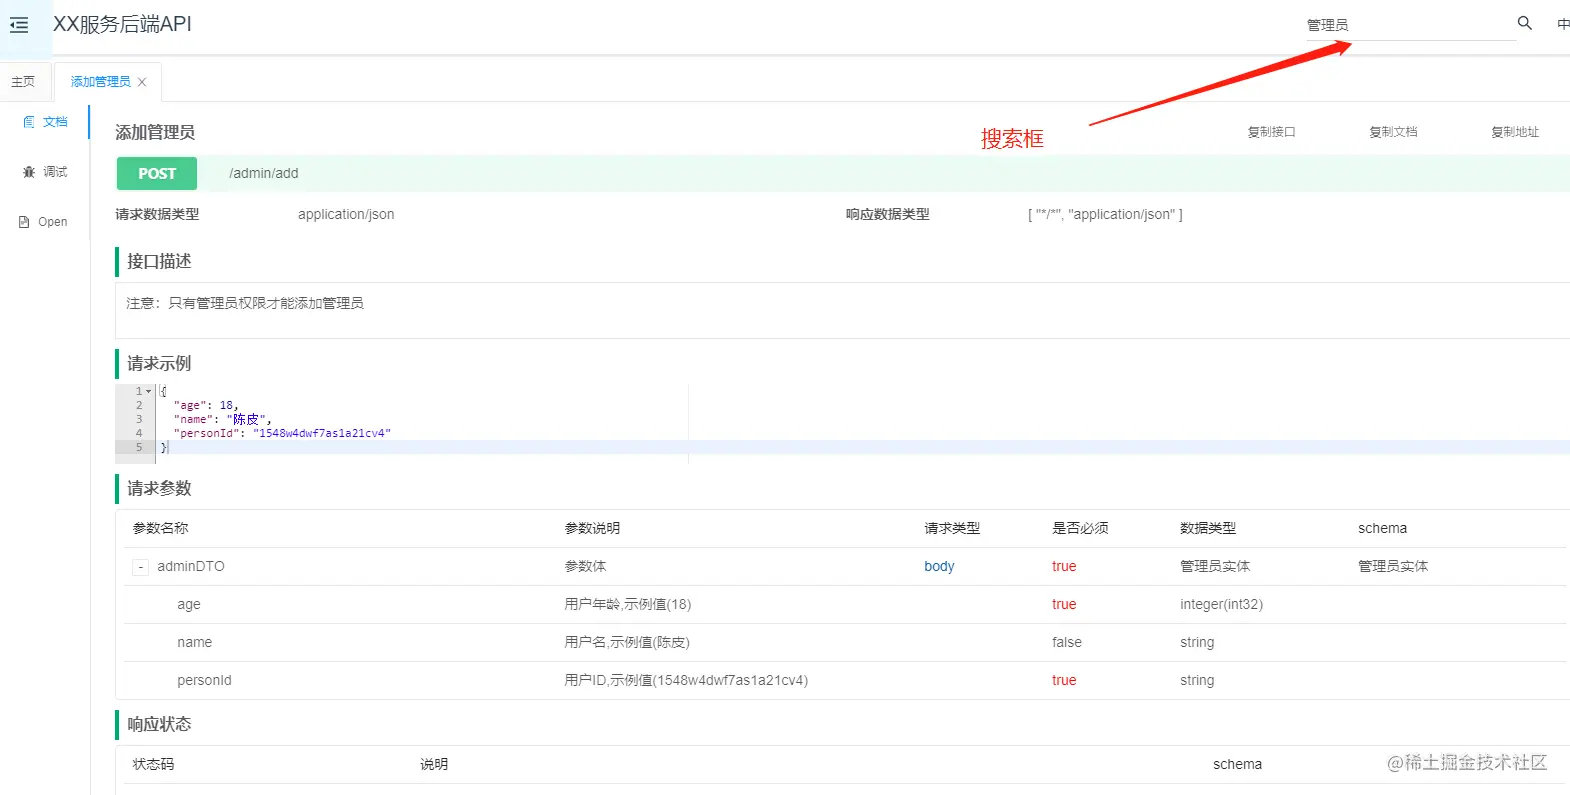Click the 用户年龄,示例值(18) description
The image size is (1570, 795).
click(628, 604)
